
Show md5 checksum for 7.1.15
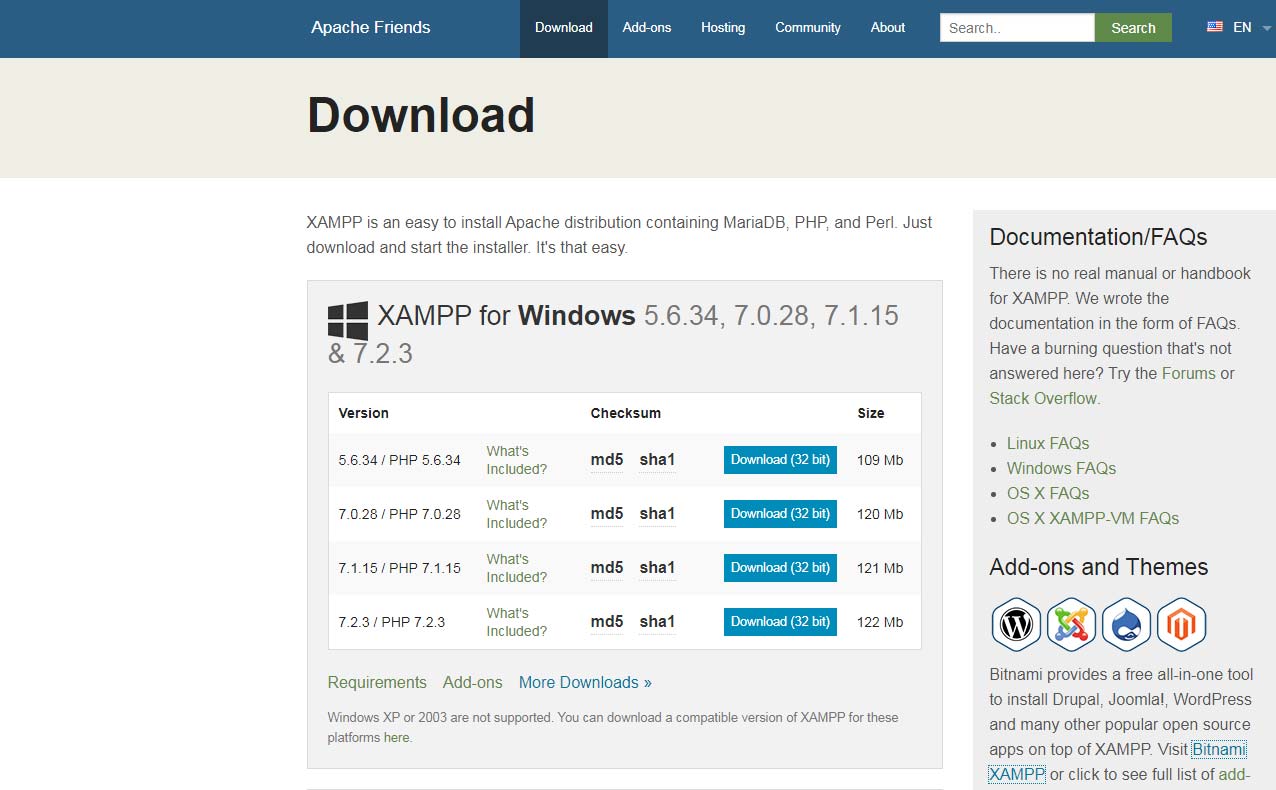coord(607,568)
